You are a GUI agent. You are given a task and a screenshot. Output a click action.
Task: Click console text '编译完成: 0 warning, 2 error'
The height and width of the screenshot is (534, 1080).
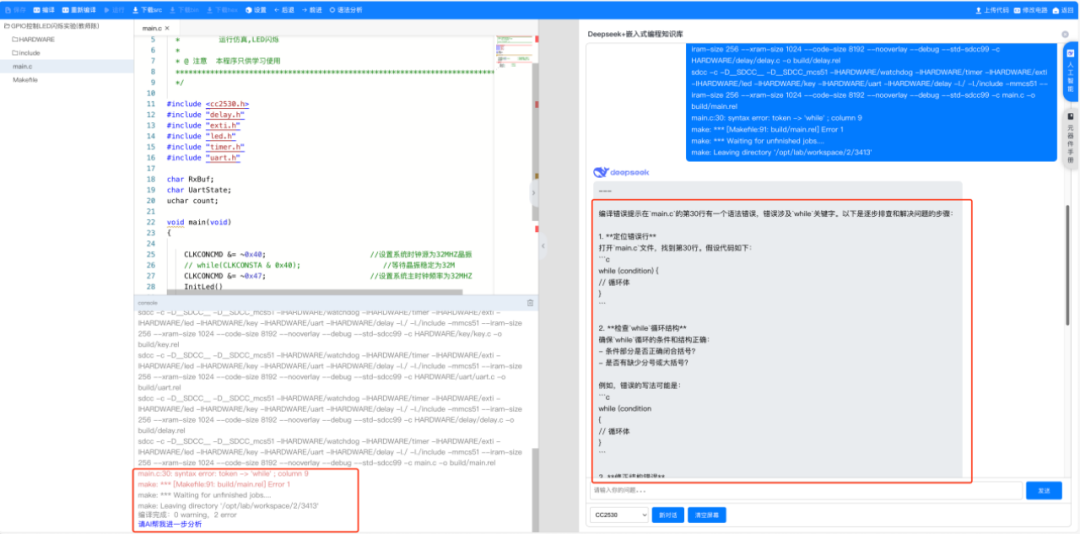click(186, 515)
